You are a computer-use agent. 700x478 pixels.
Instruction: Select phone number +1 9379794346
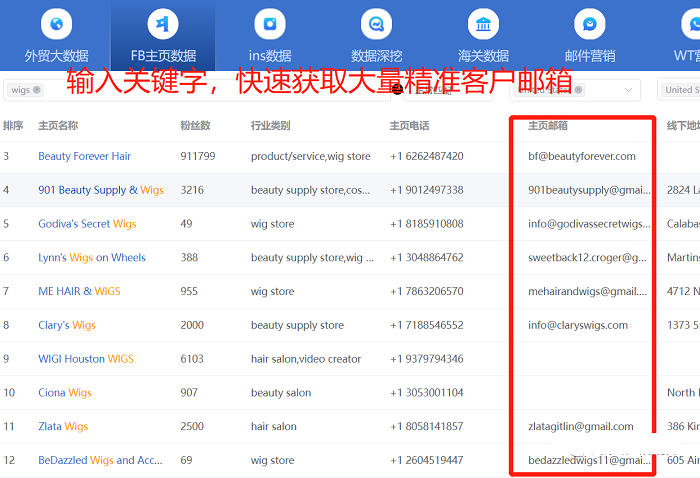pos(426,359)
